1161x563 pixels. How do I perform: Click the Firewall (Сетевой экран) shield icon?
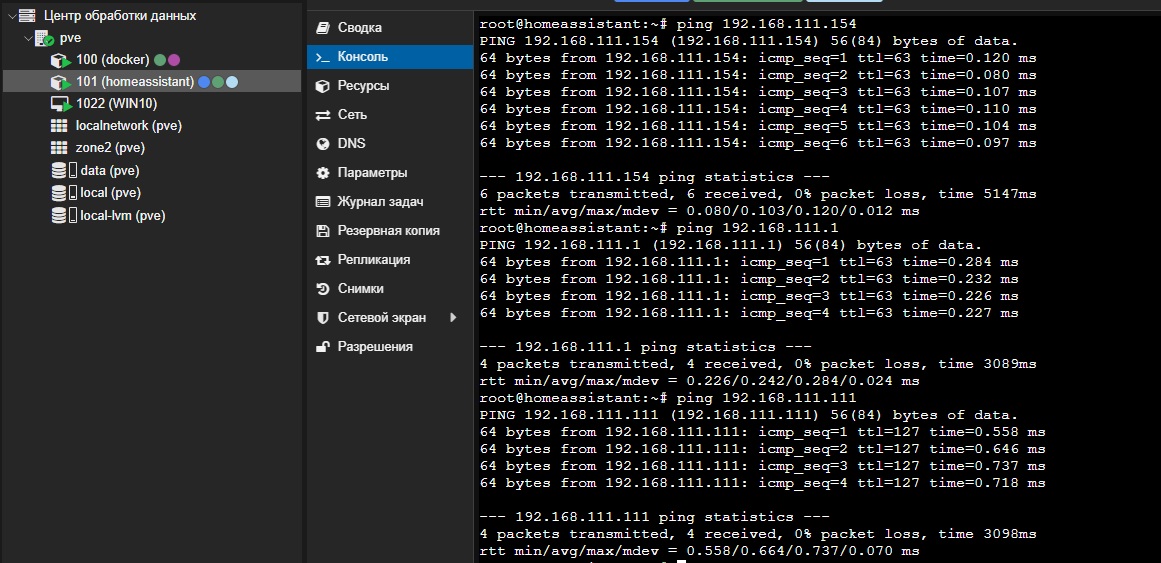(322, 318)
